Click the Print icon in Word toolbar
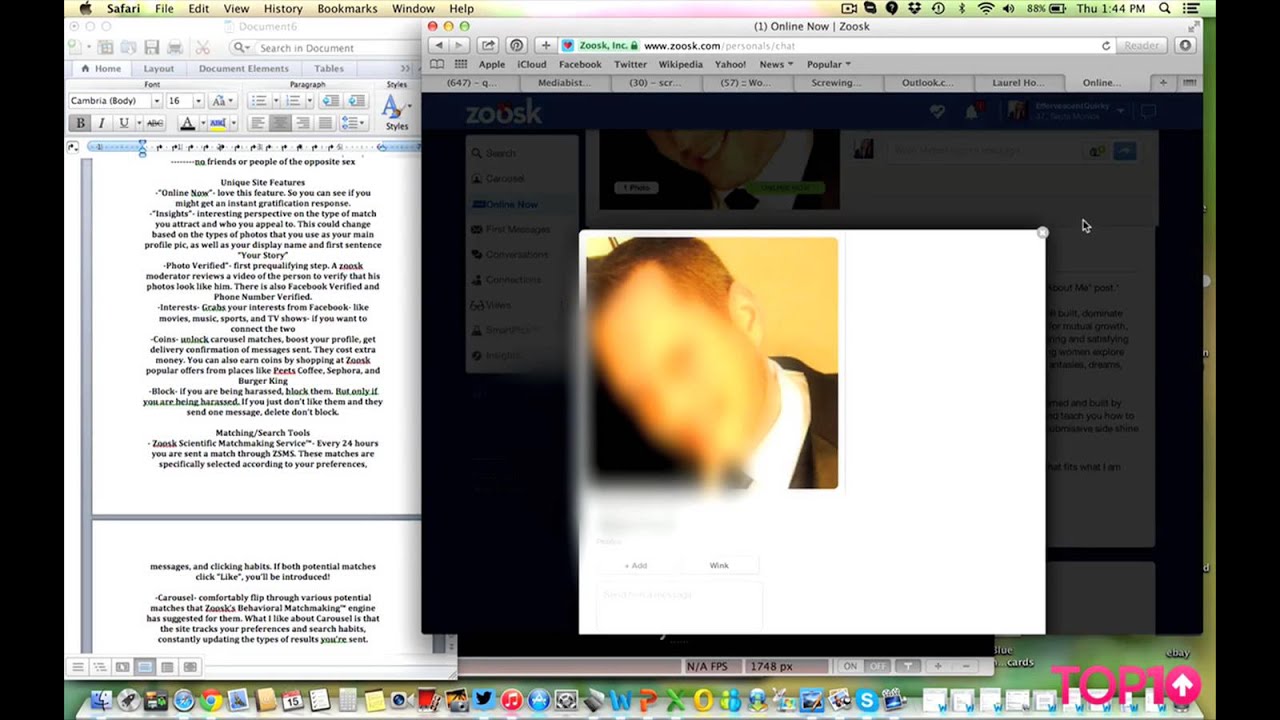The height and width of the screenshot is (720, 1280). 175,47
